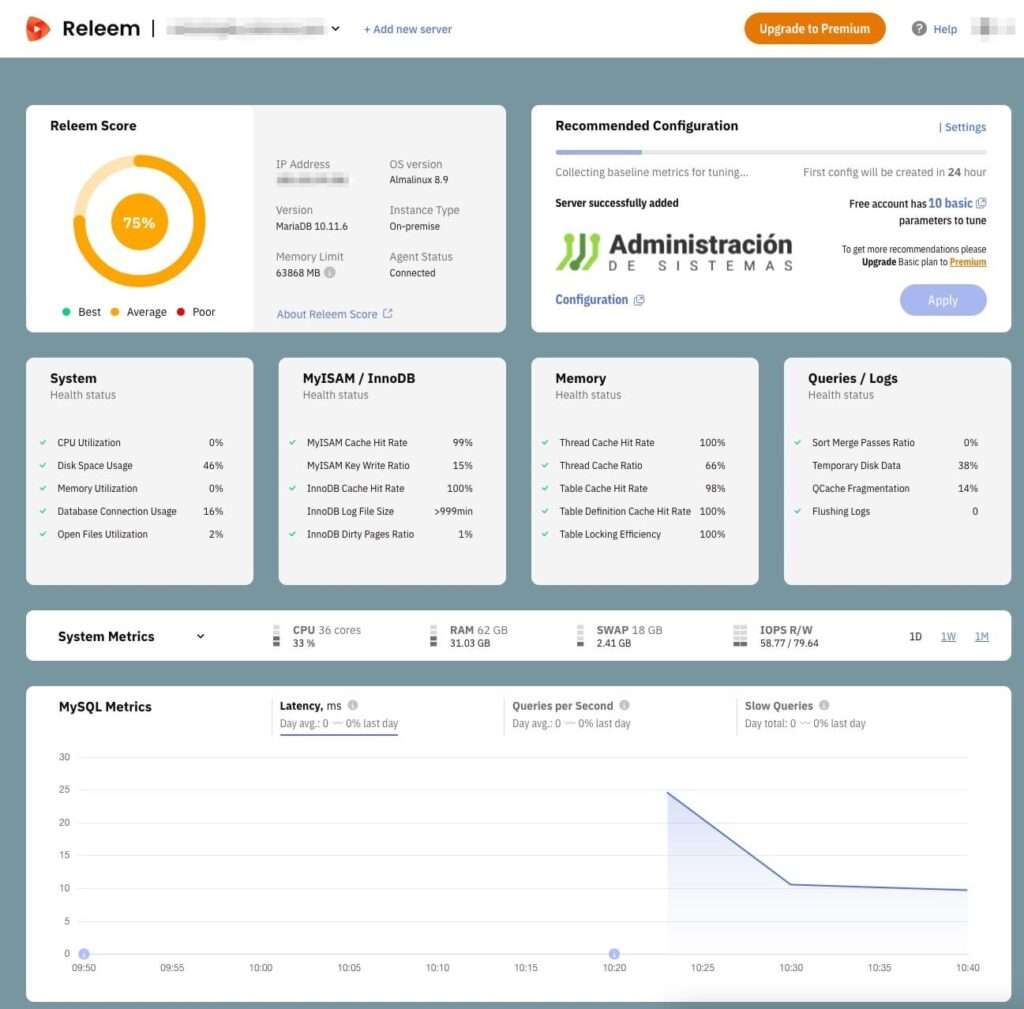Select the 1M time range
The width and height of the screenshot is (1024, 1009).
(x=981, y=636)
